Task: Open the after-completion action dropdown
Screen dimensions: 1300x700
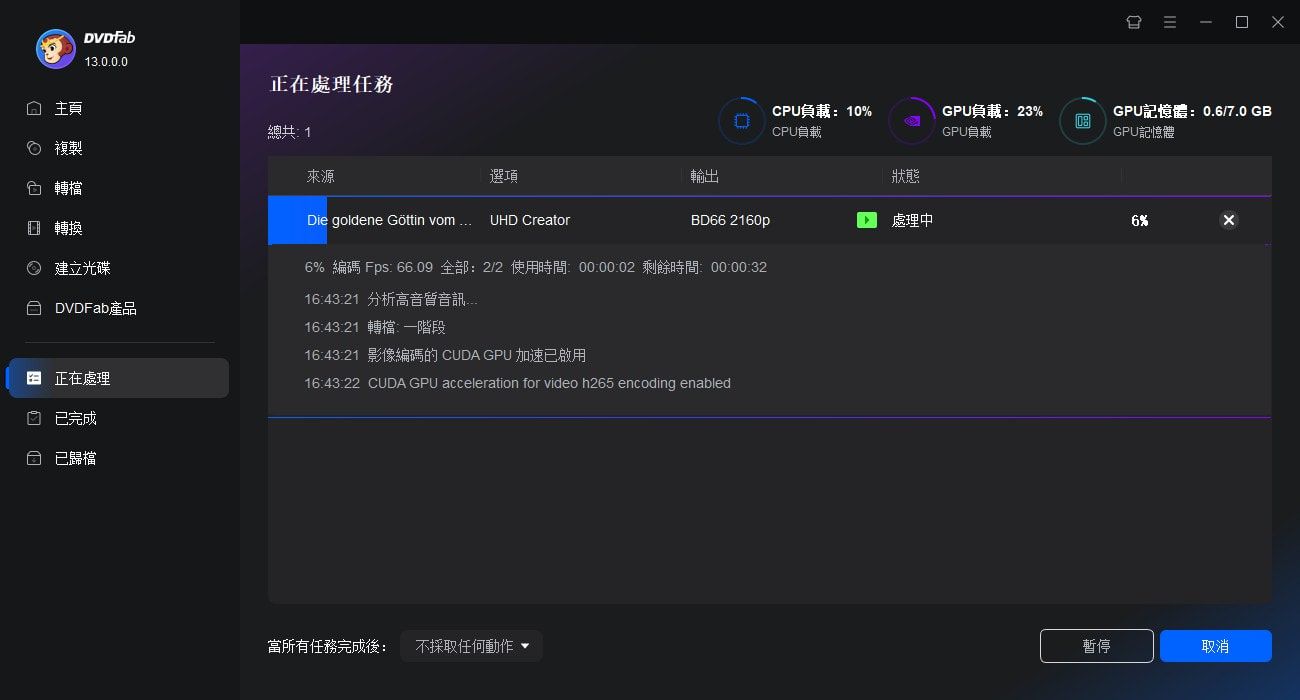Action: tap(471, 646)
